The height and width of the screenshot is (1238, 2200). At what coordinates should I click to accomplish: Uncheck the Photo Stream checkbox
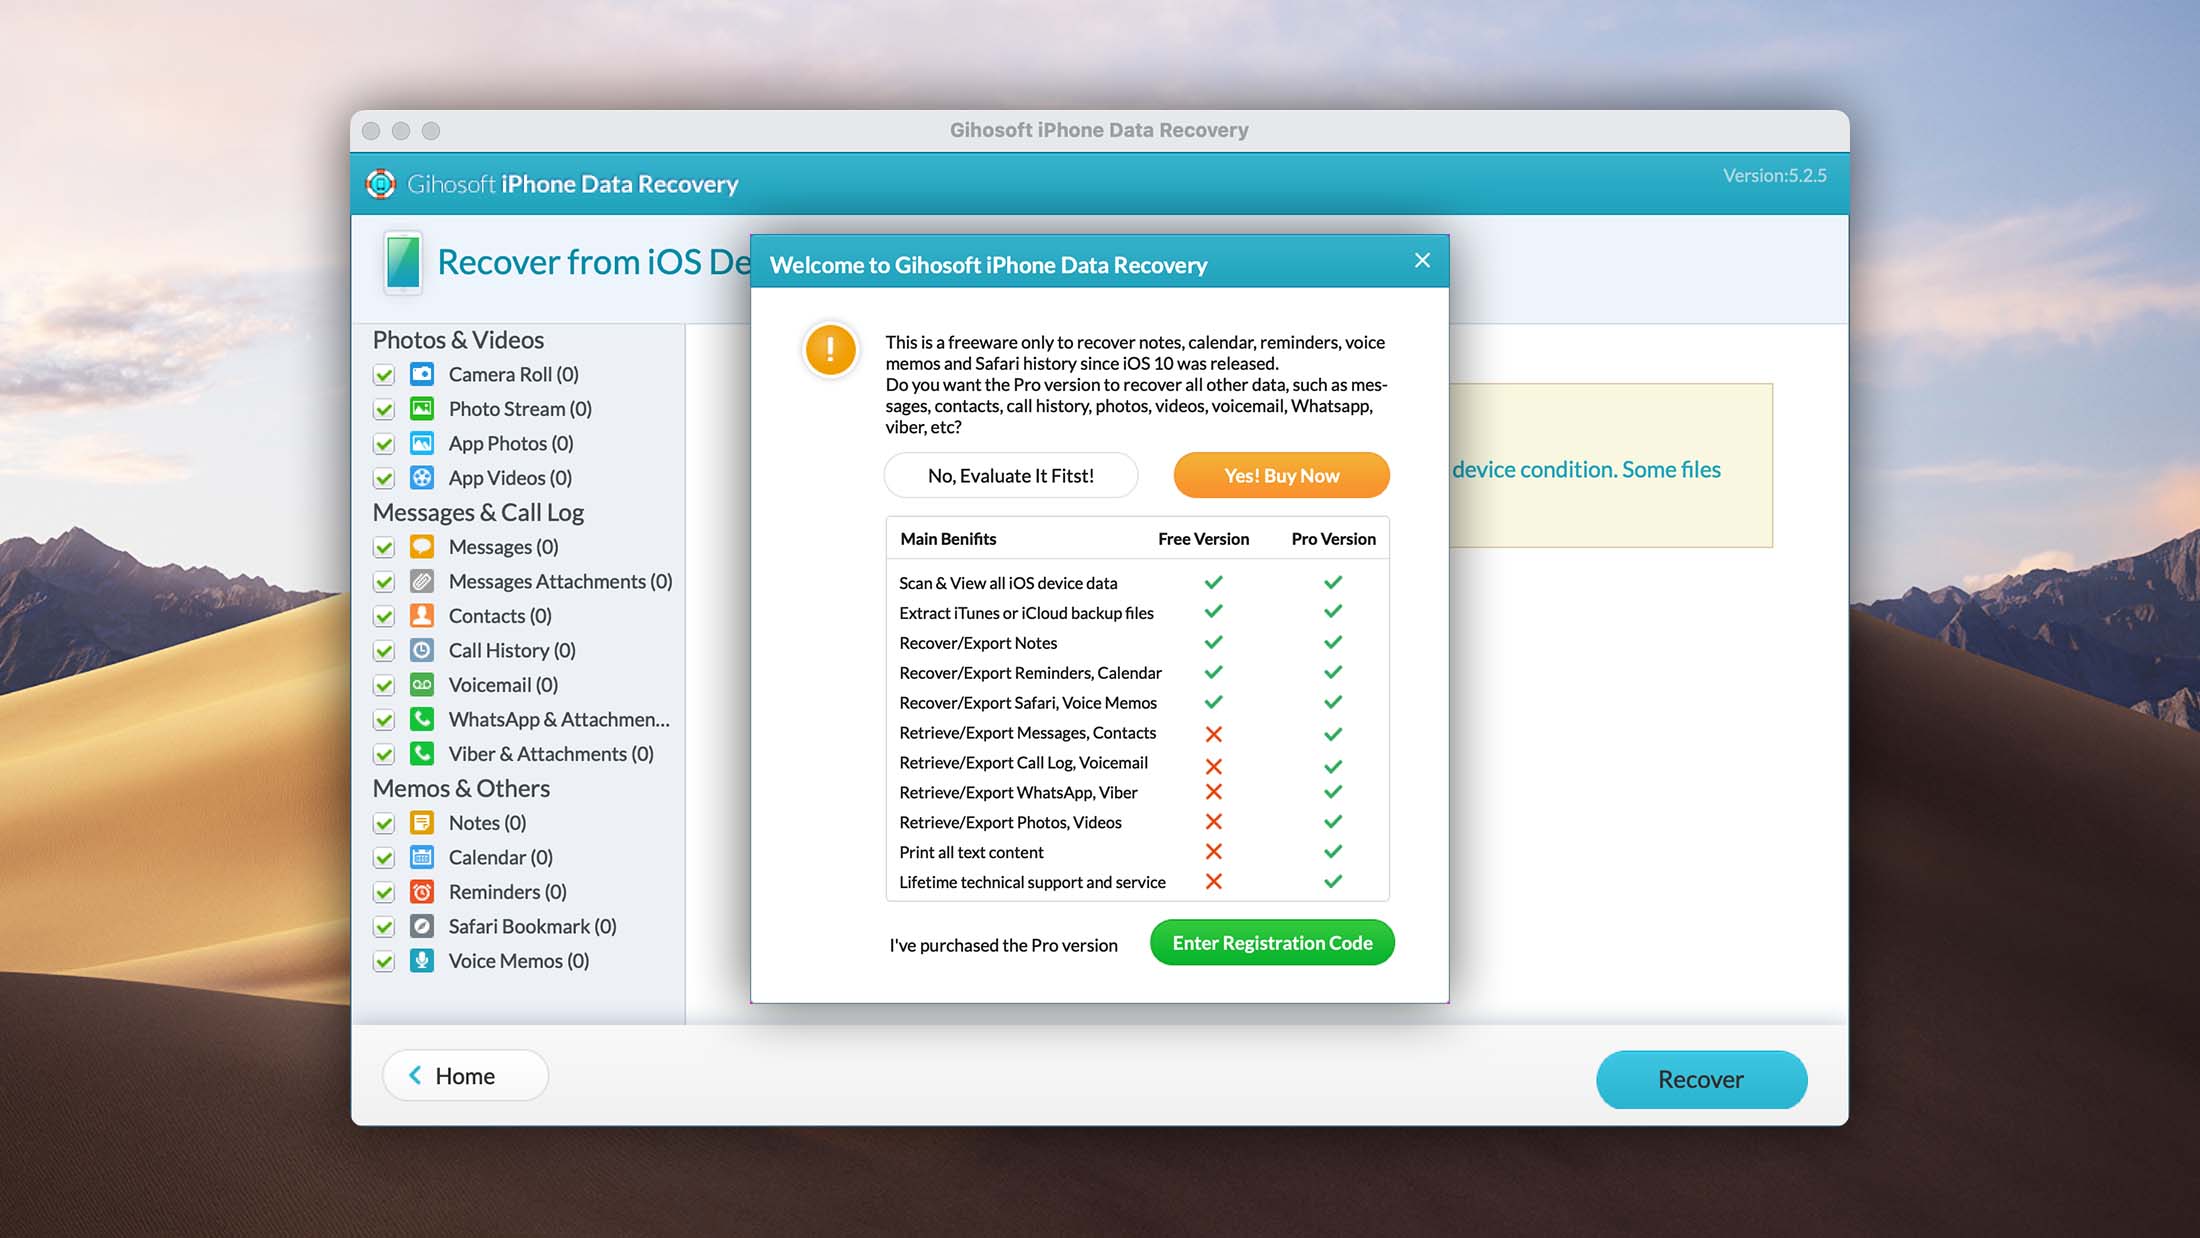point(384,410)
